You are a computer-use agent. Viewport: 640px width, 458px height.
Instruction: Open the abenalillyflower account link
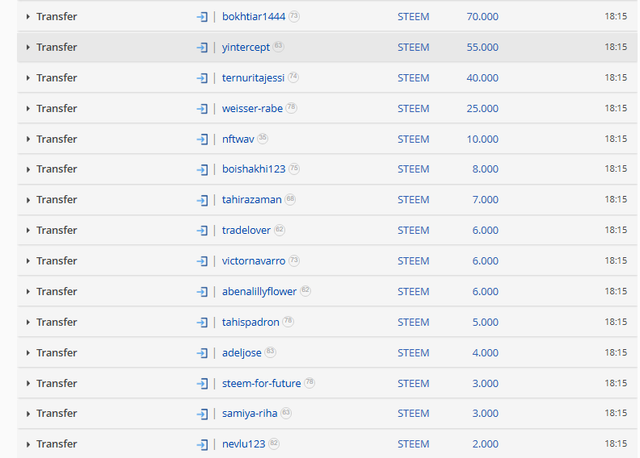(259, 292)
